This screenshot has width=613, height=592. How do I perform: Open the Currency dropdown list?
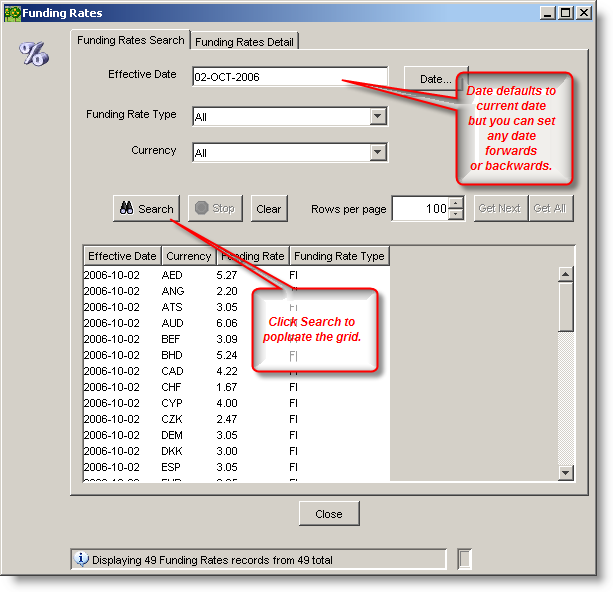[377, 152]
